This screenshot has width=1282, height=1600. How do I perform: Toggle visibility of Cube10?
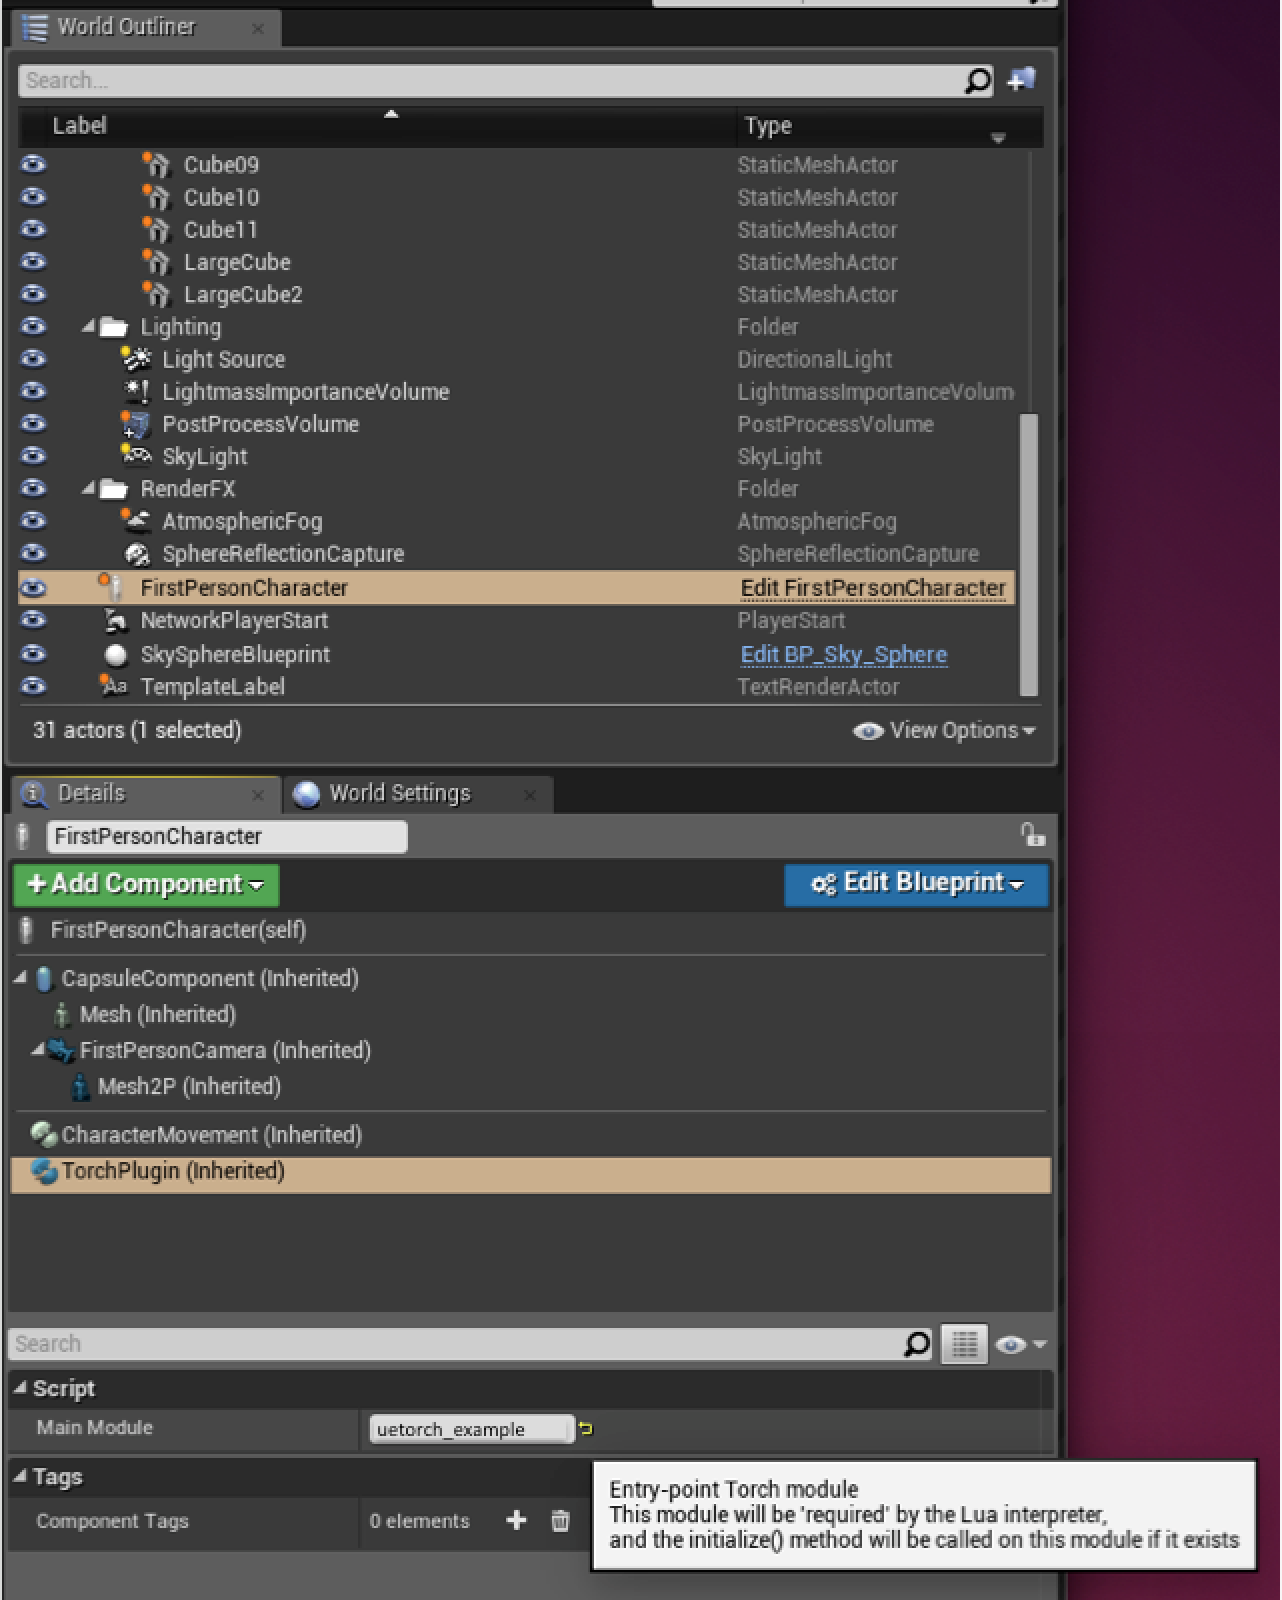pyautogui.click(x=33, y=196)
